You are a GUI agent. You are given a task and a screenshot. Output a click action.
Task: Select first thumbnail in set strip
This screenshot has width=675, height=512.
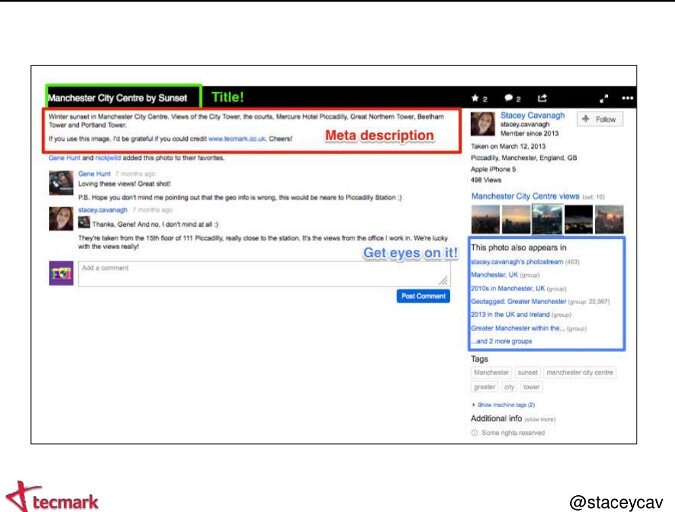tap(485, 219)
